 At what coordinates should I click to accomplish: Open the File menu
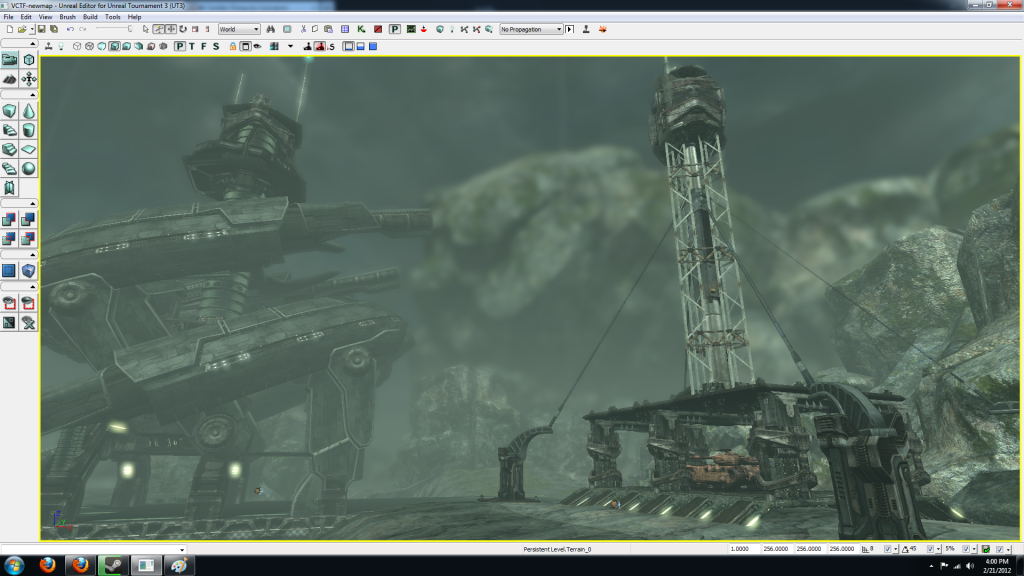click(8, 17)
